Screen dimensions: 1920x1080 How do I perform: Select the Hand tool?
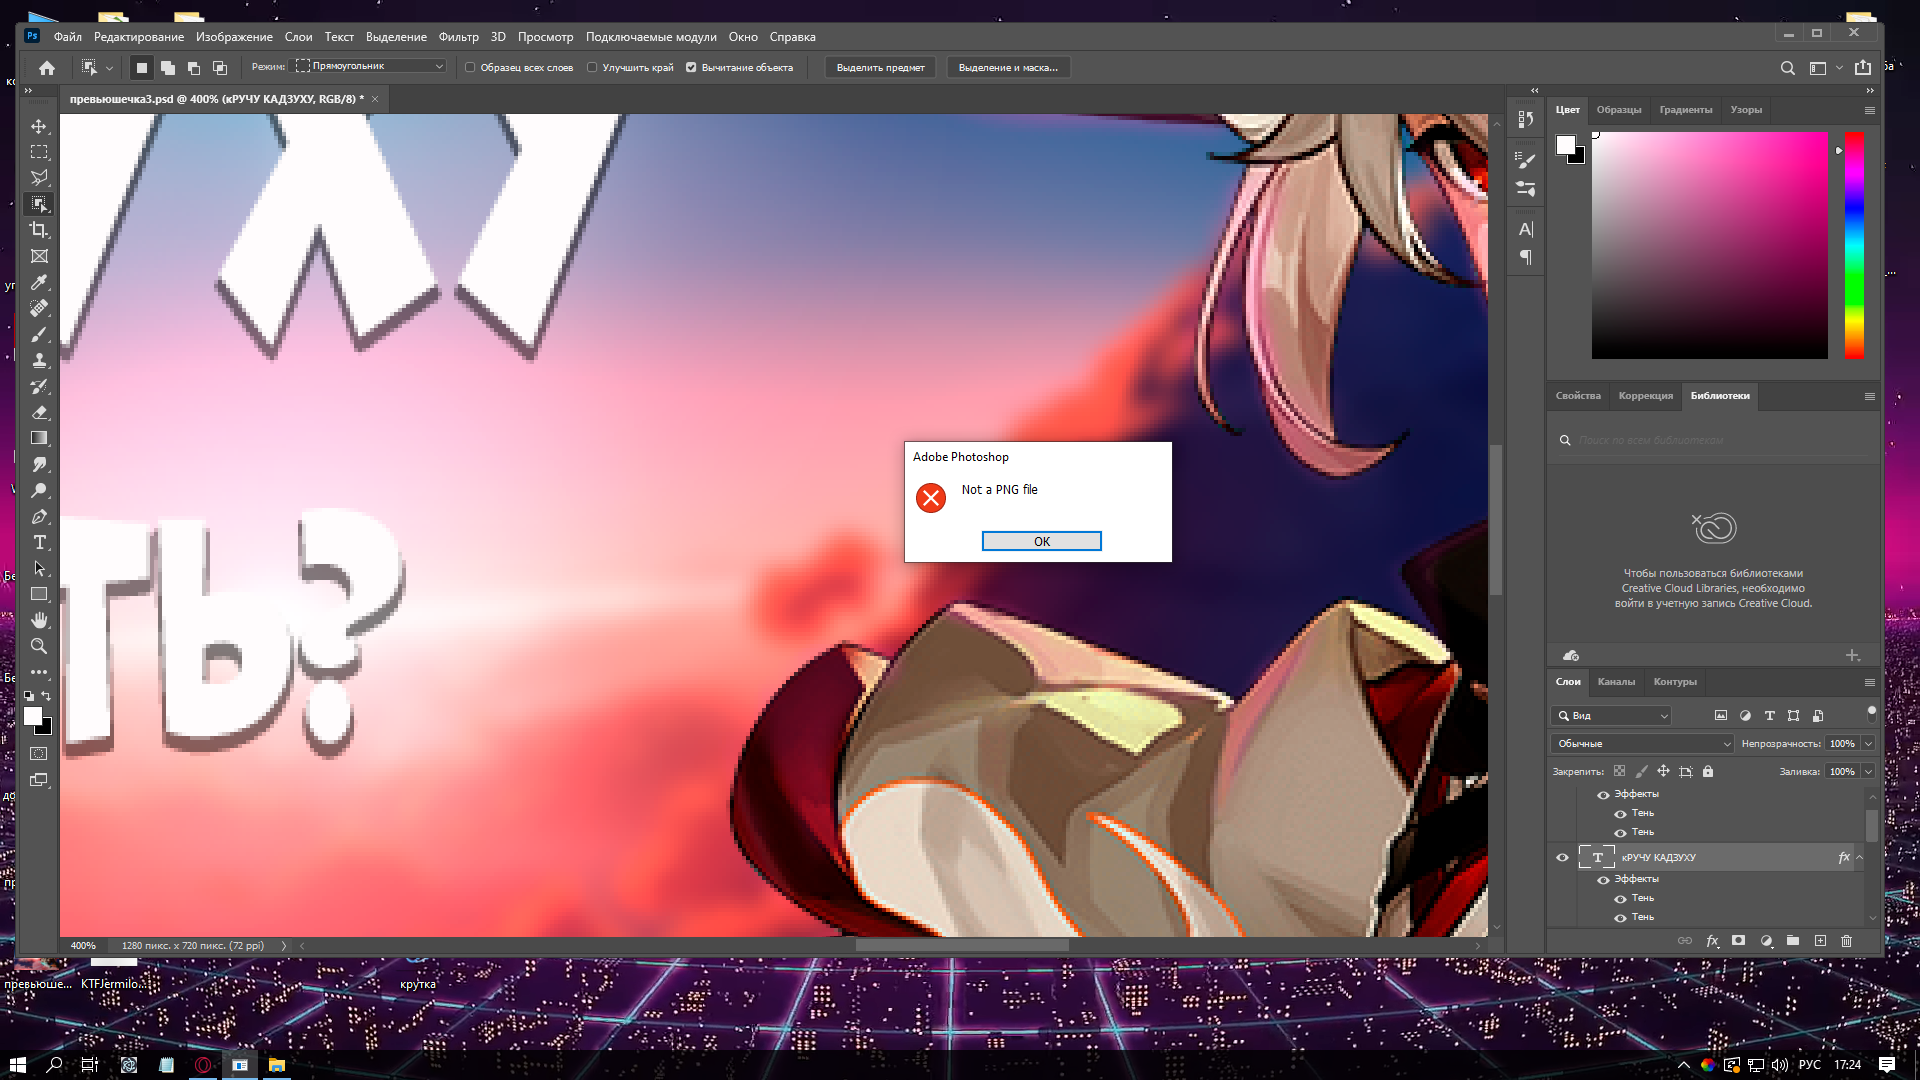(39, 620)
